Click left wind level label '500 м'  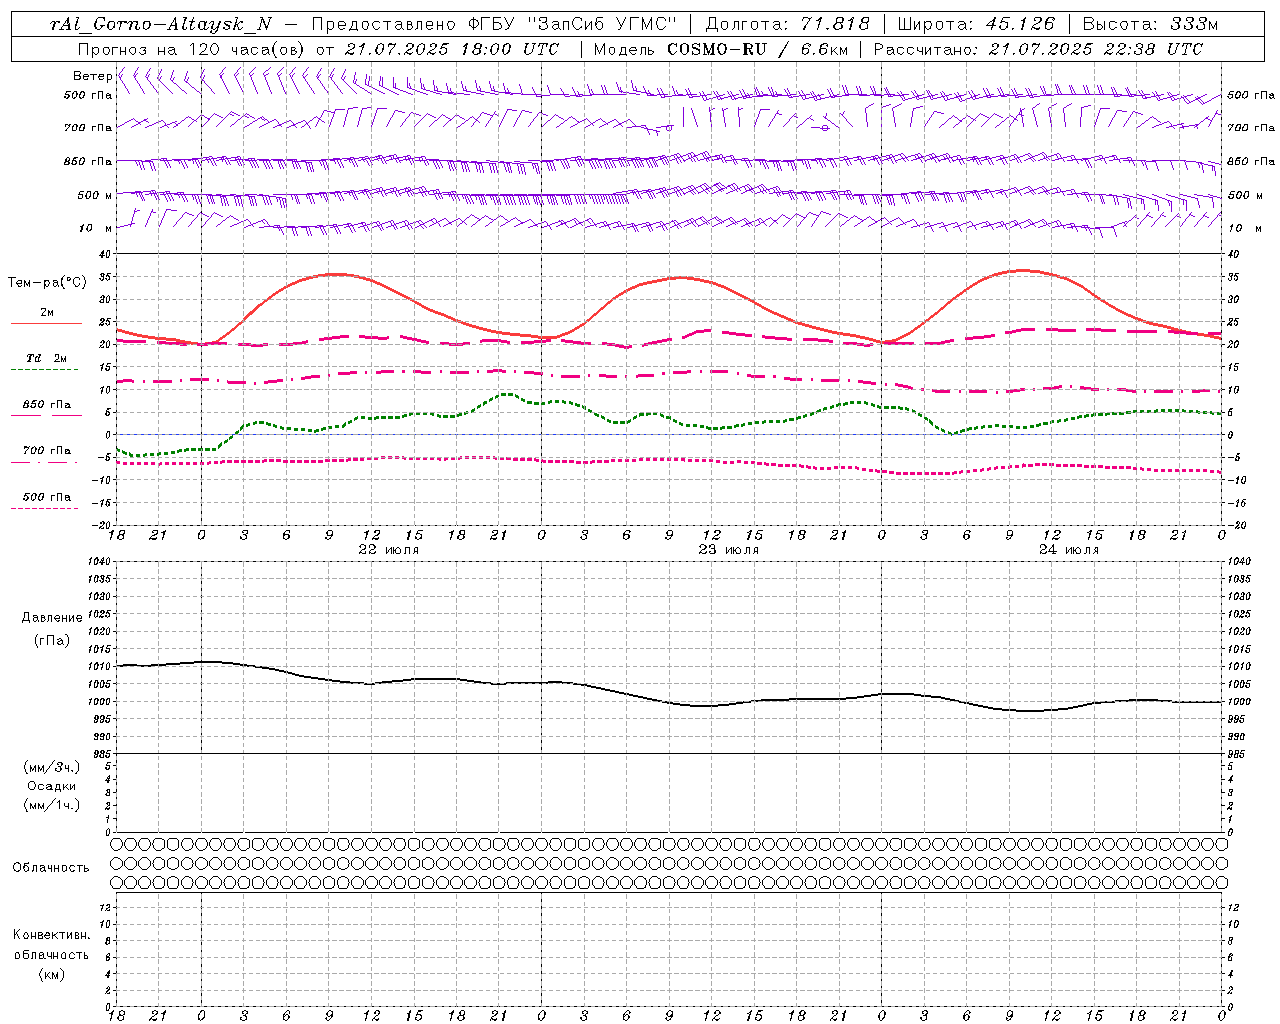[x=95, y=195]
